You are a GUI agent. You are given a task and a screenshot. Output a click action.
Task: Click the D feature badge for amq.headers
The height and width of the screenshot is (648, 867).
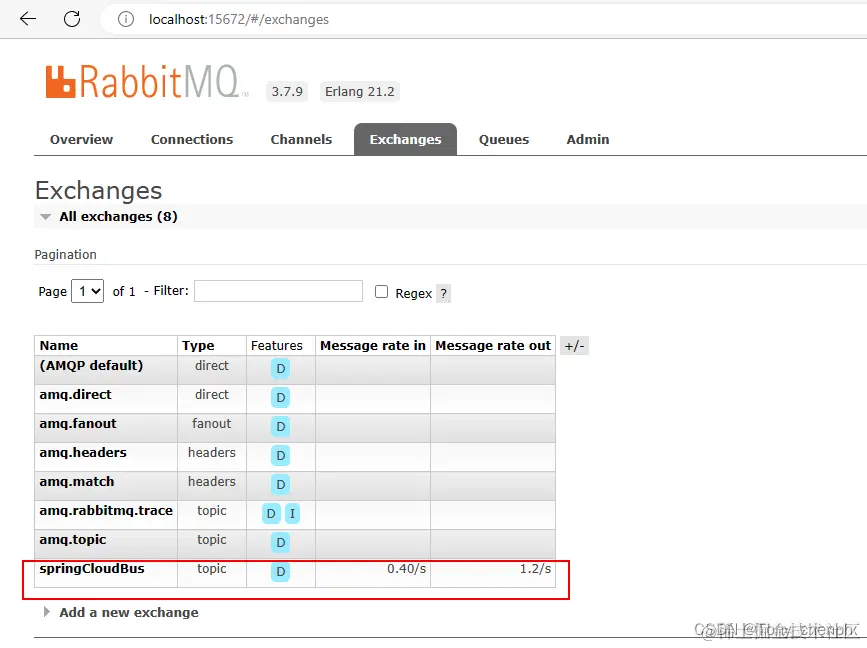click(280, 456)
